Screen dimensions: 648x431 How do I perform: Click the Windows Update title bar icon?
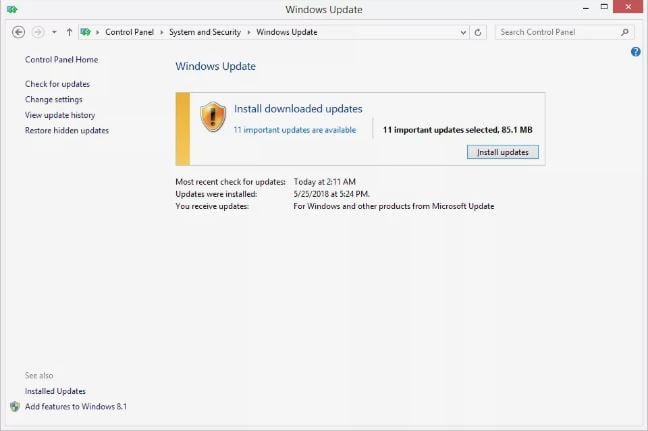pos(11,9)
